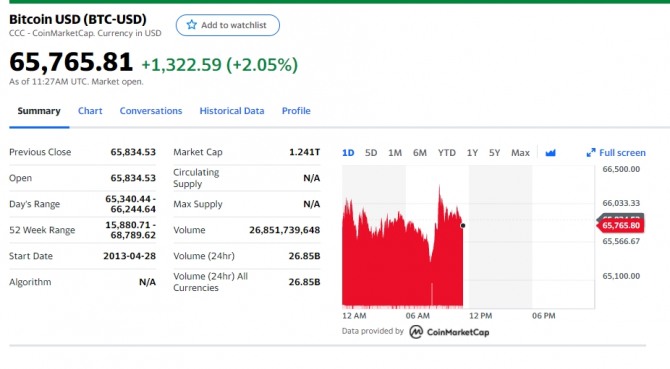The height and width of the screenshot is (369, 670).
Task: Open the chart type icon beside Max
Action: click(x=550, y=152)
